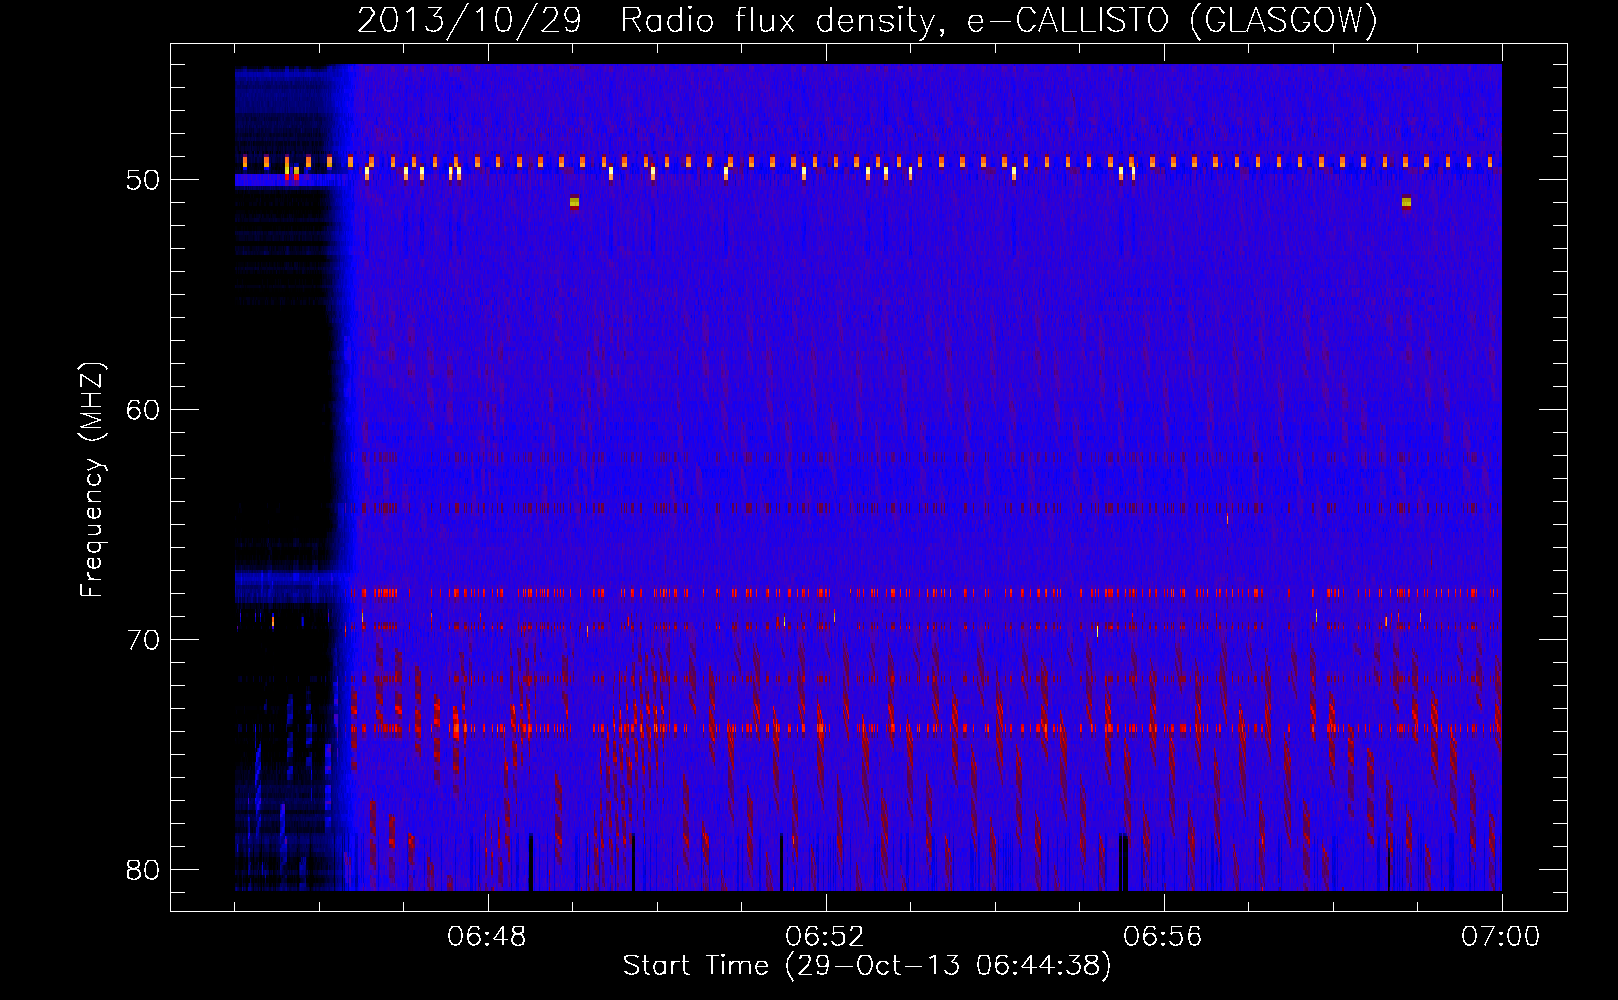
Task: Click the 80 frequency tick label
Action: tap(143, 870)
